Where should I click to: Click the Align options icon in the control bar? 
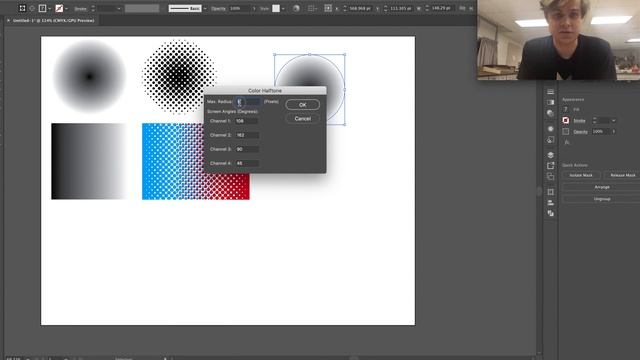[x=311, y=8]
